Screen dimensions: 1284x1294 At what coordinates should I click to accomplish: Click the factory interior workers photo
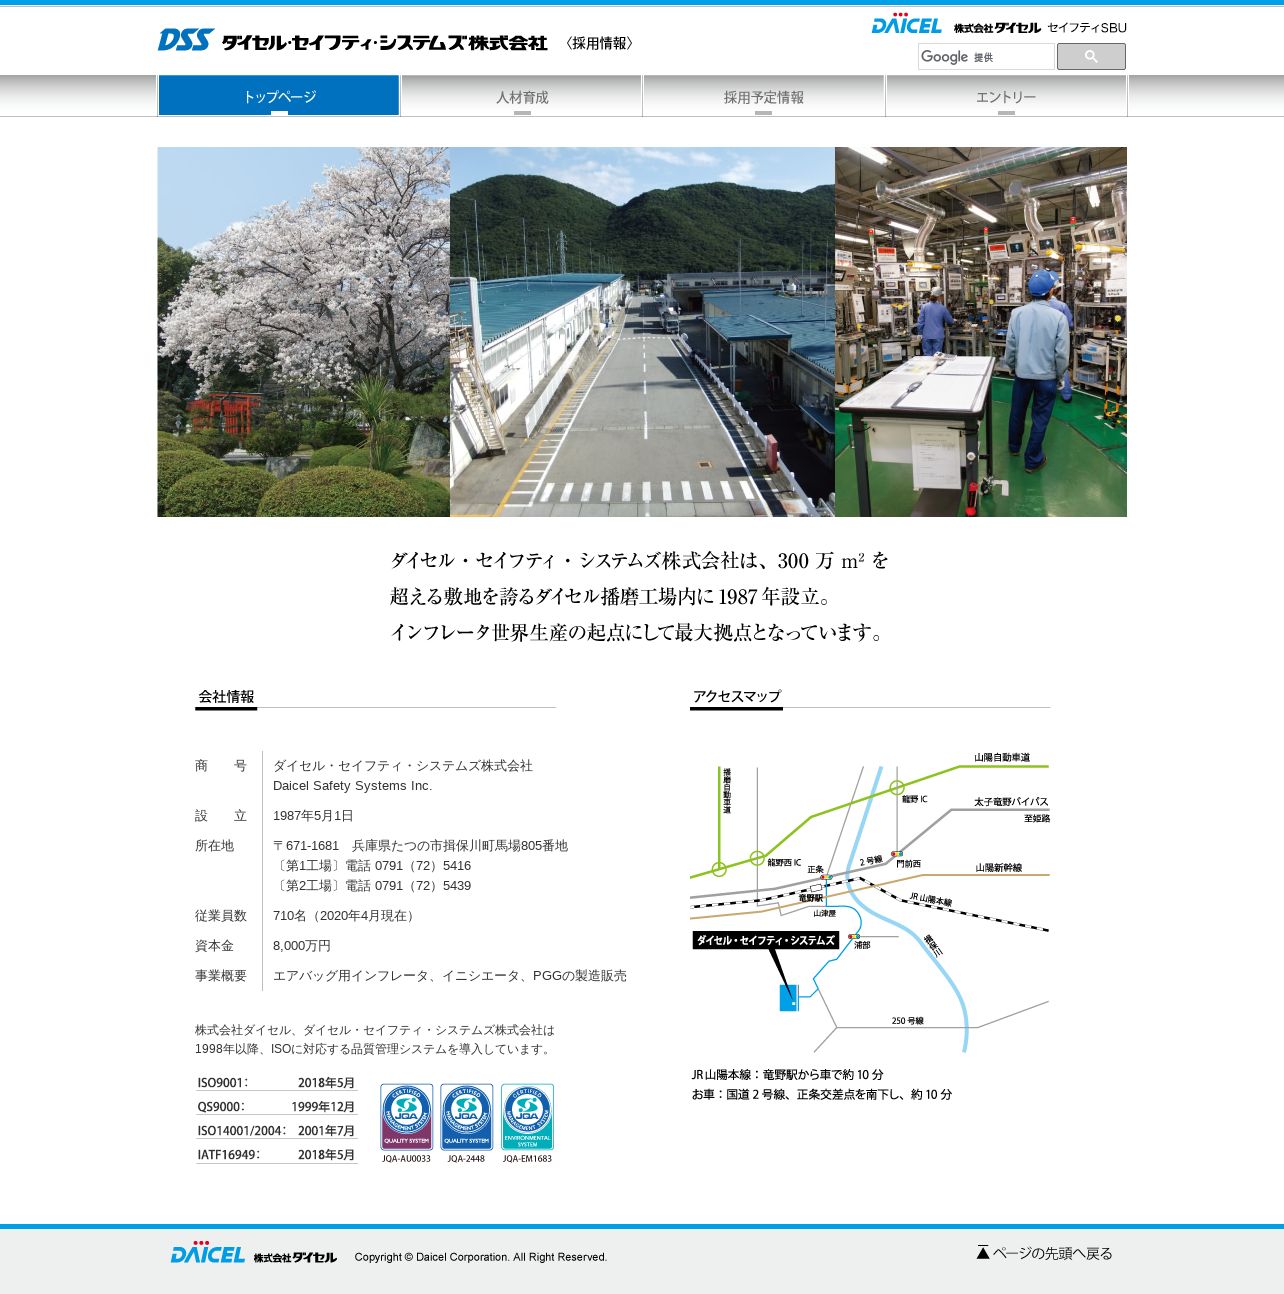981,332
